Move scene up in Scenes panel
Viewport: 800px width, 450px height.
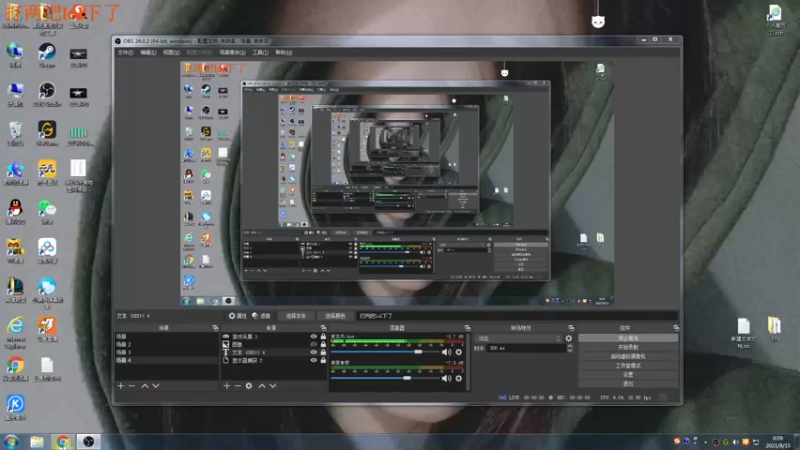[145, 386]
